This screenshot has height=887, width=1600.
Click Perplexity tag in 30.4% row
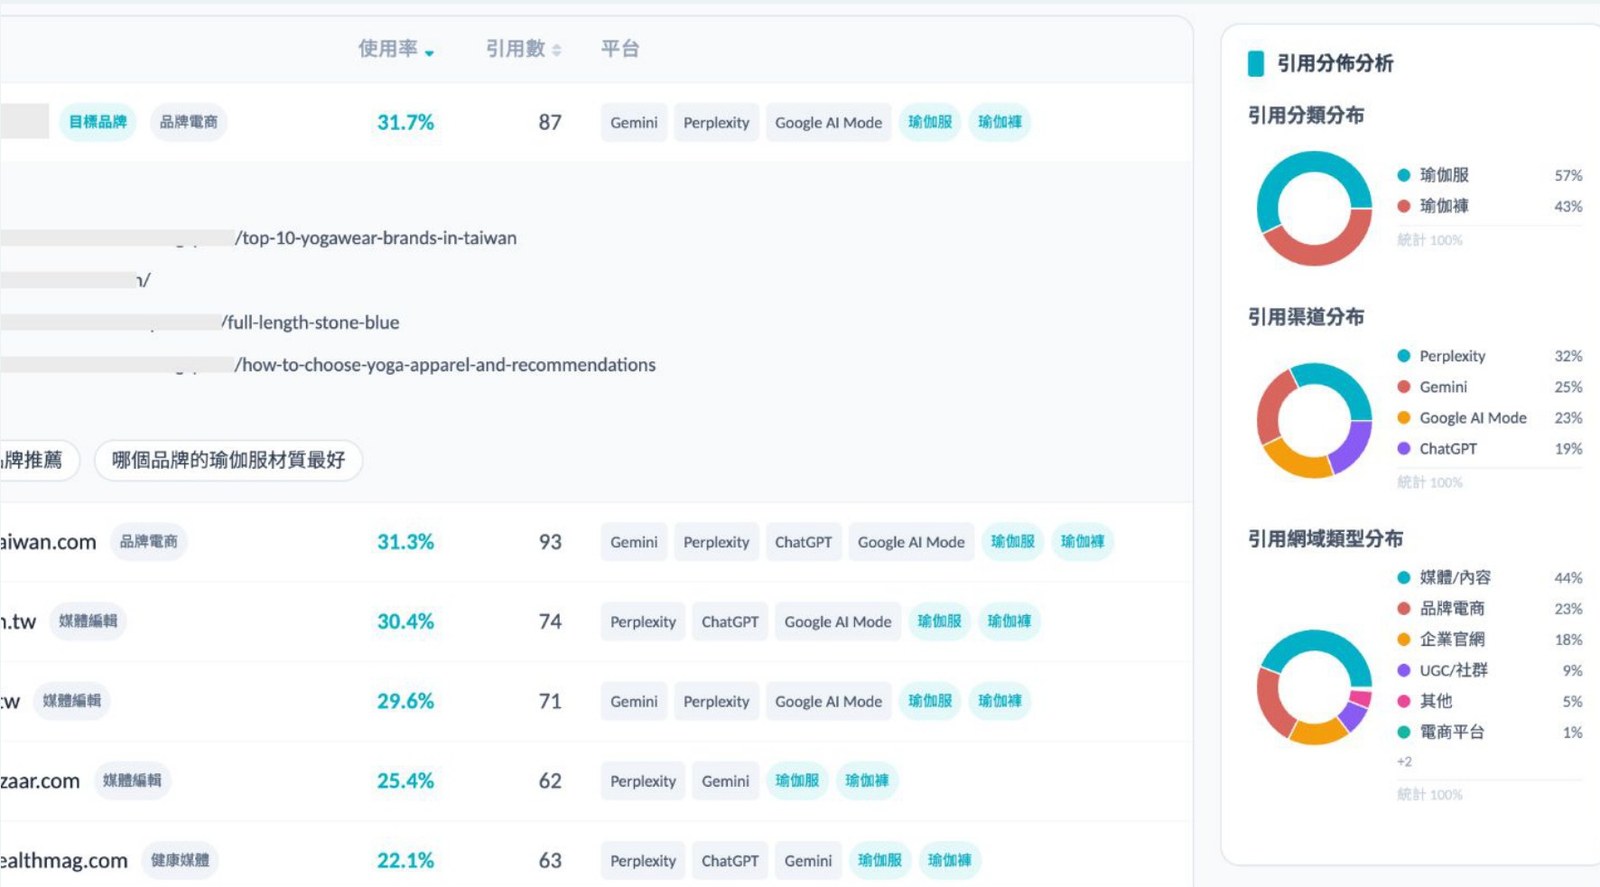click(643, 622)
